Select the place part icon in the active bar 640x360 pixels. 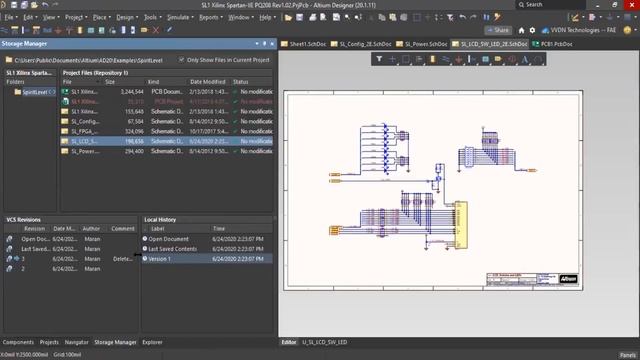(432, 60)
